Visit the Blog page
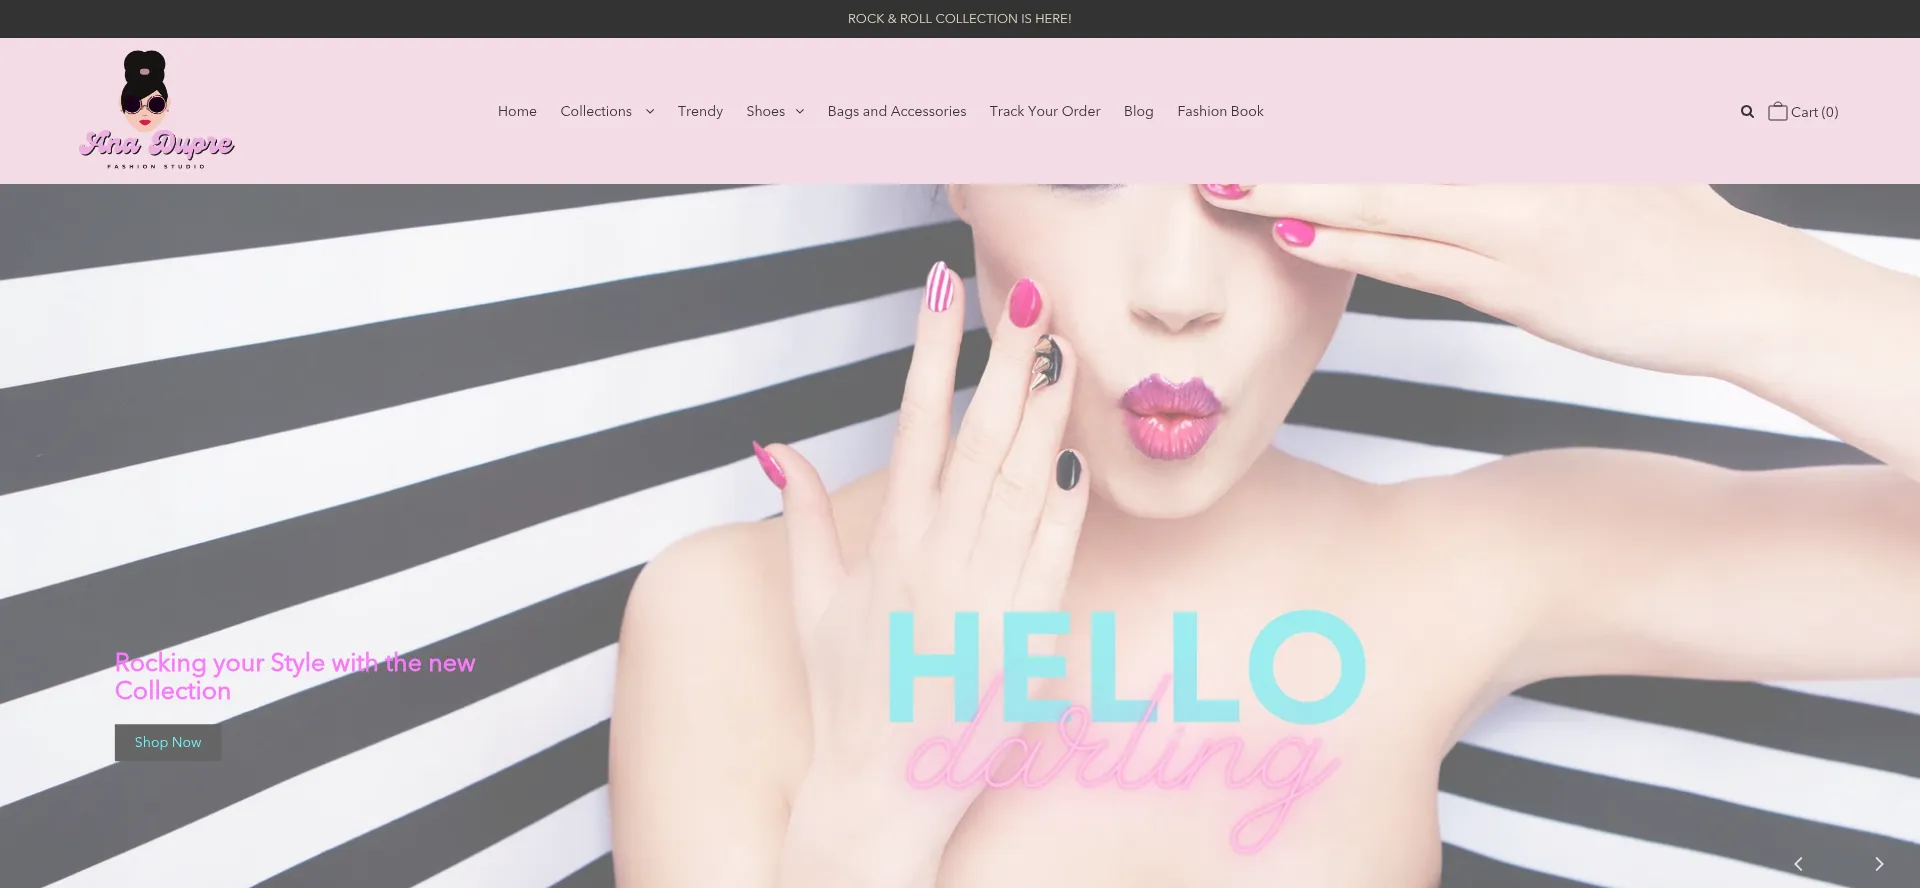1920x888 pixels. 1138,111
